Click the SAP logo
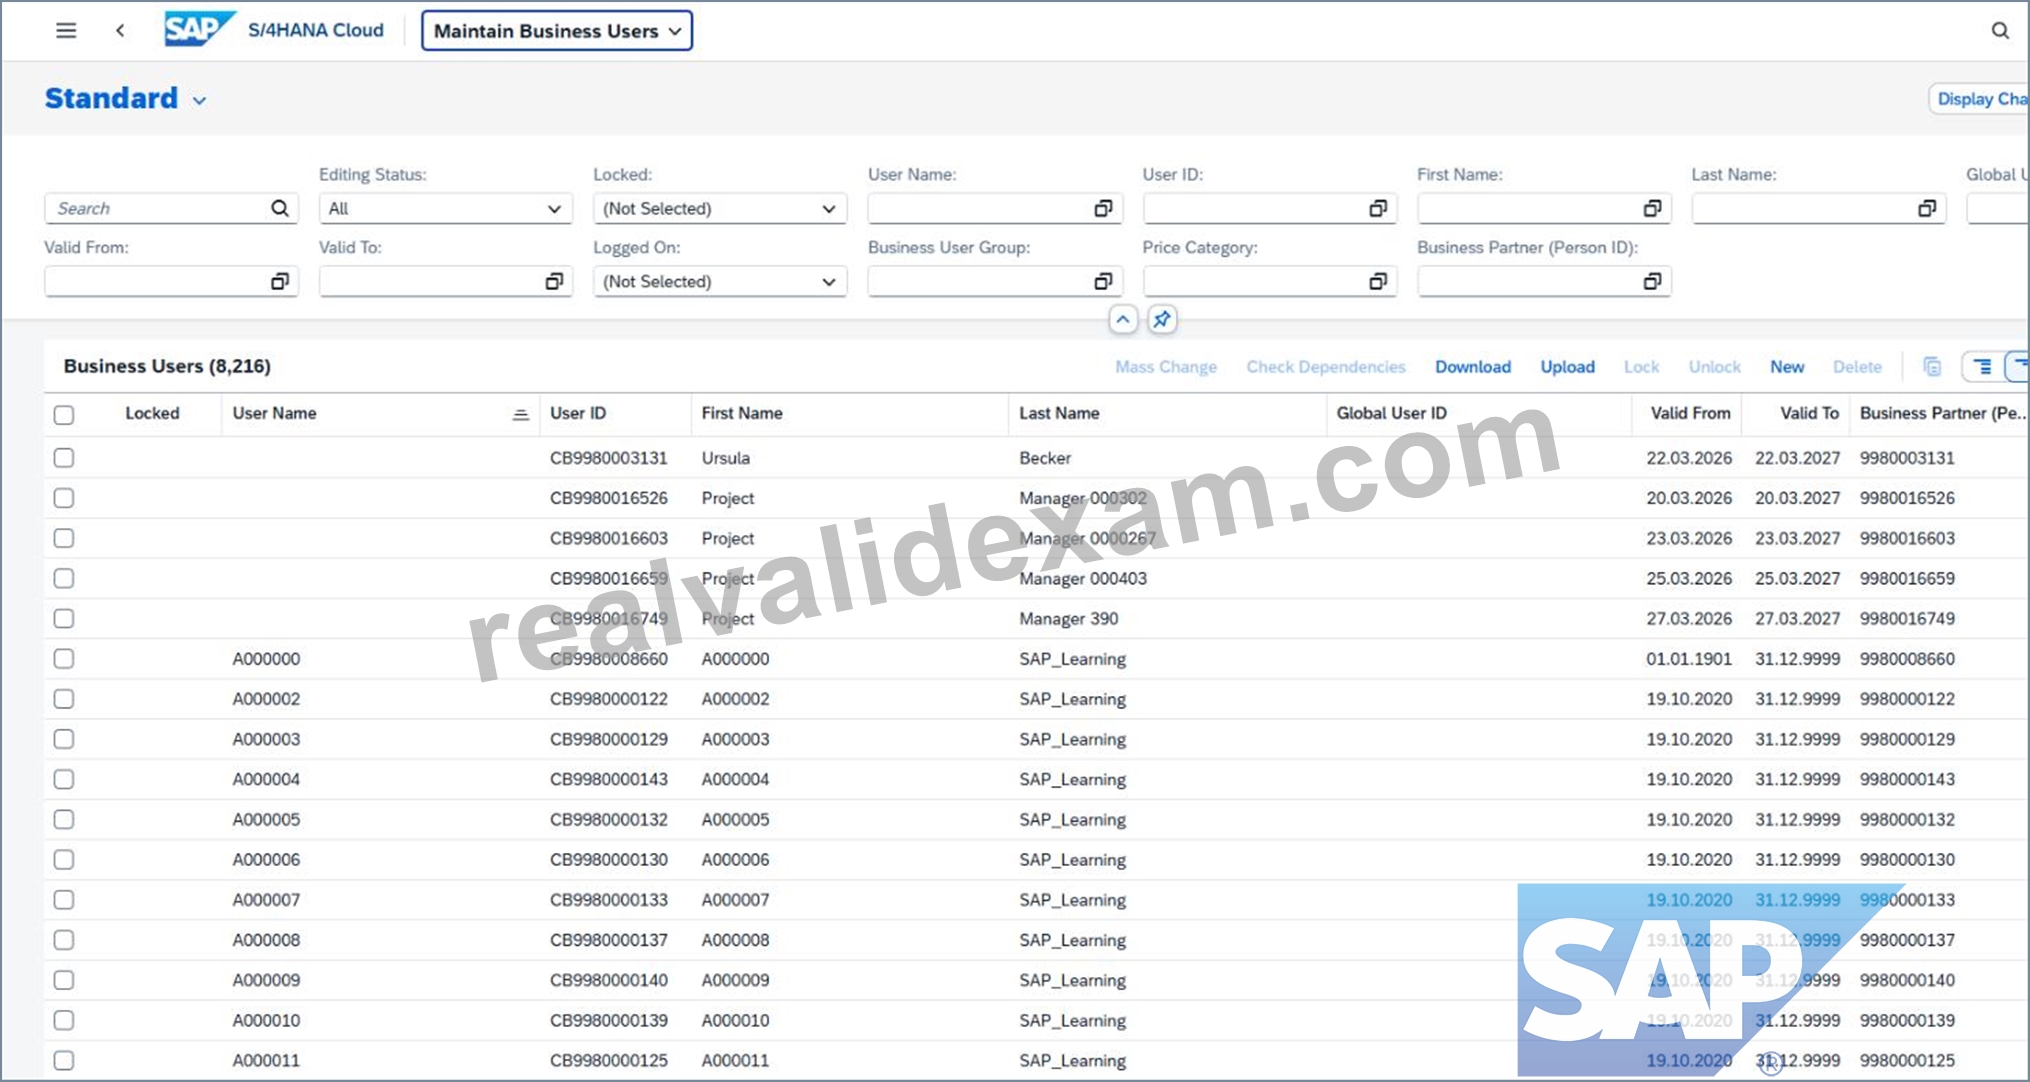 [199, 30]
